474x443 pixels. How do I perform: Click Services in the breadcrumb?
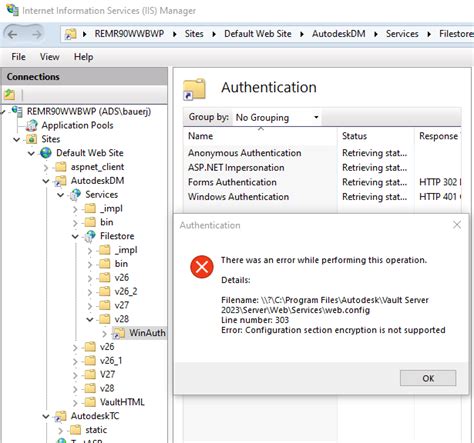click(402, 34)
